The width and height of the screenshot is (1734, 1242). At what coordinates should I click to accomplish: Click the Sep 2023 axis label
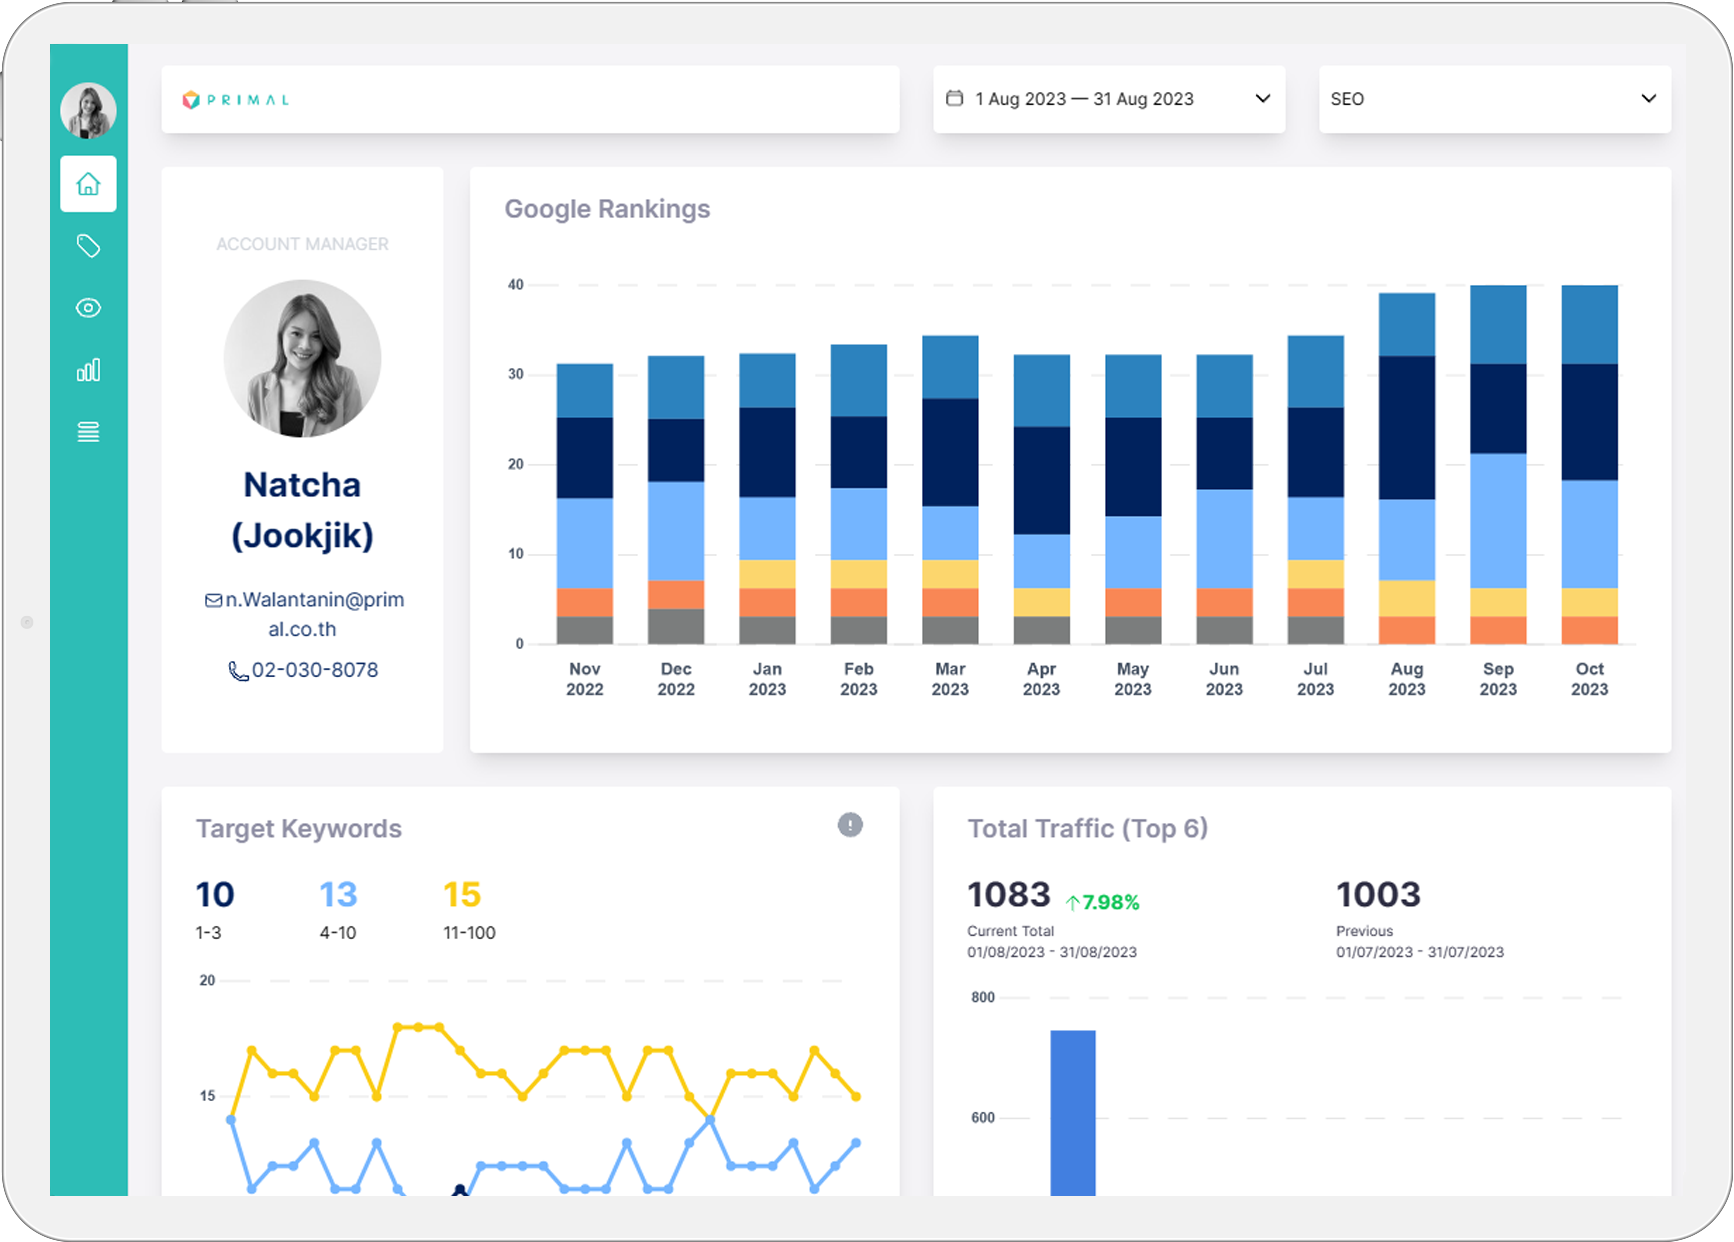click(1498, 679)
